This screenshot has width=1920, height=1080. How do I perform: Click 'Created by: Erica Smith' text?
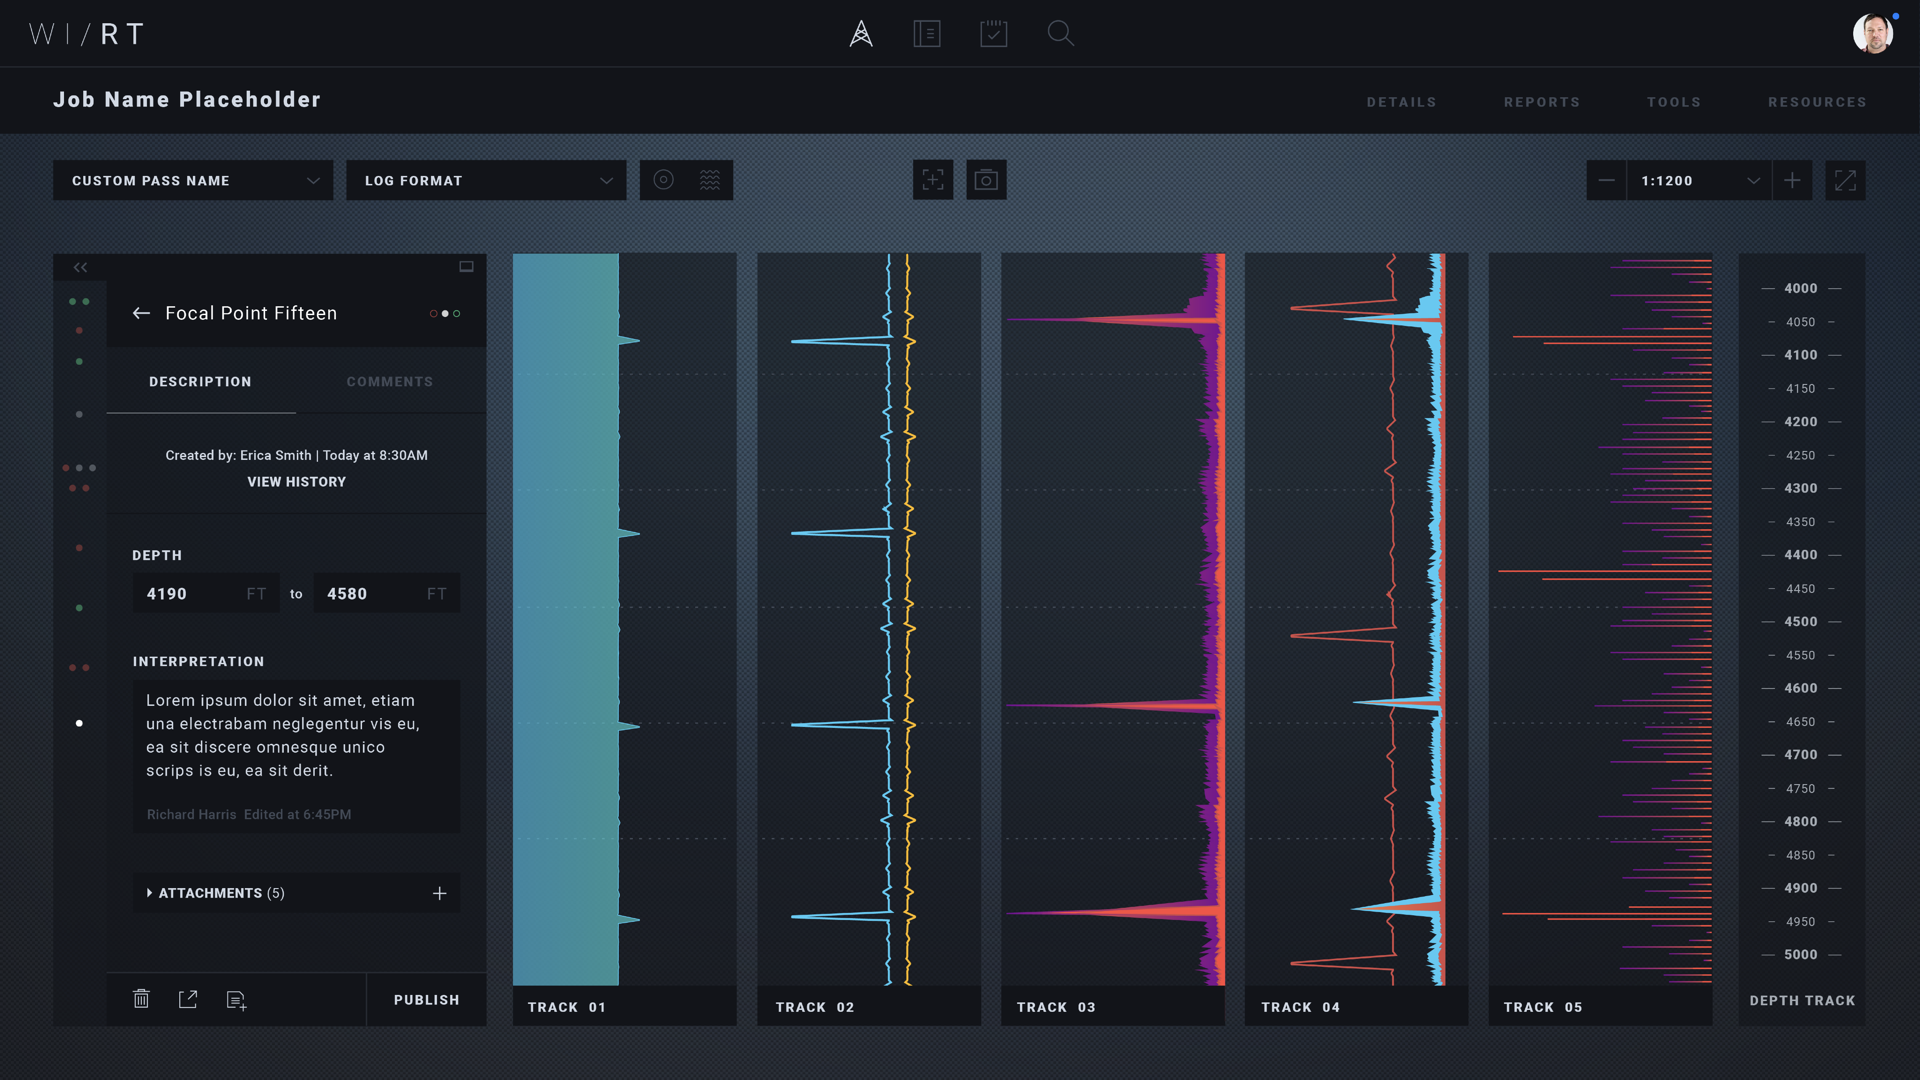tap(239, 455)
